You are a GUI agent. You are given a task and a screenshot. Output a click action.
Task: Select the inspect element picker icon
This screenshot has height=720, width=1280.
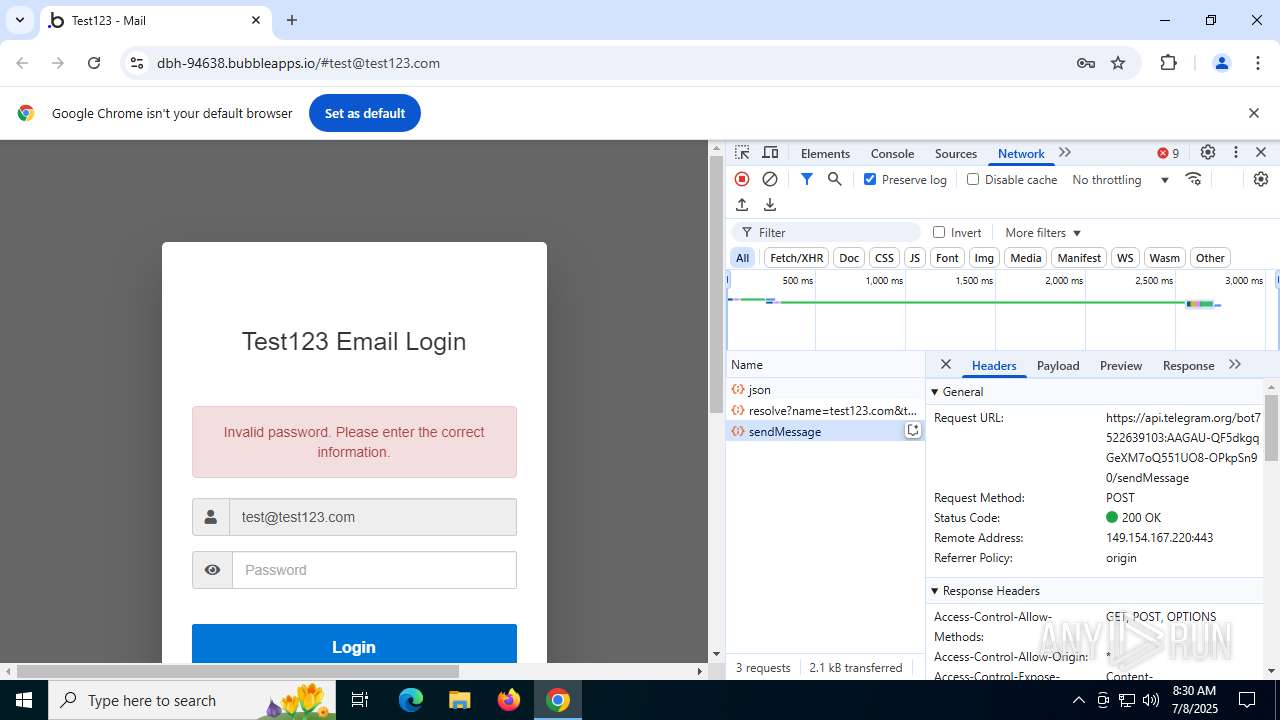pos(742,153)
